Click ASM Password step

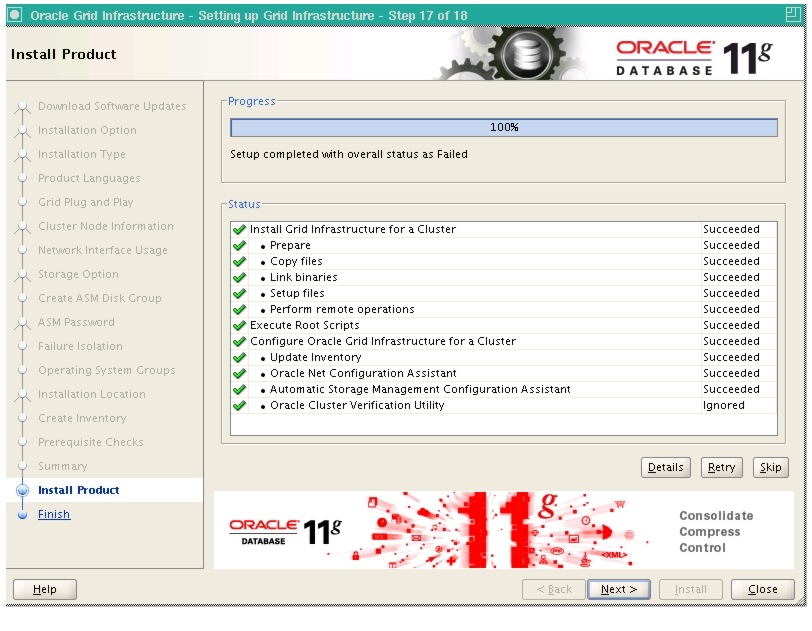pos(76,322)
